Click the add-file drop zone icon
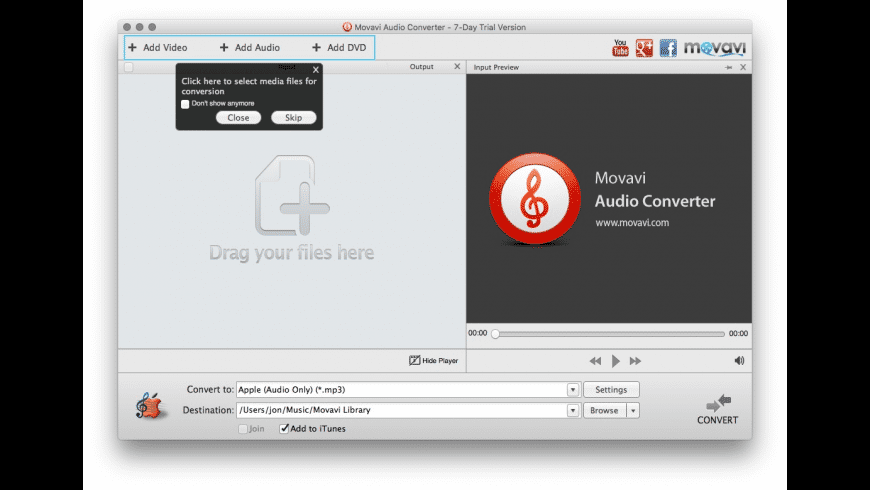 click(292, 195)
